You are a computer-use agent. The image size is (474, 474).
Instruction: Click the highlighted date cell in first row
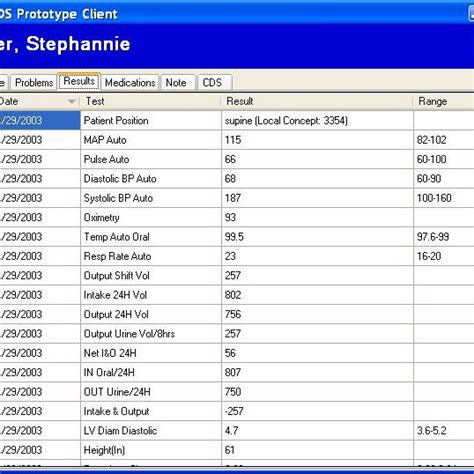coord(40,120)
